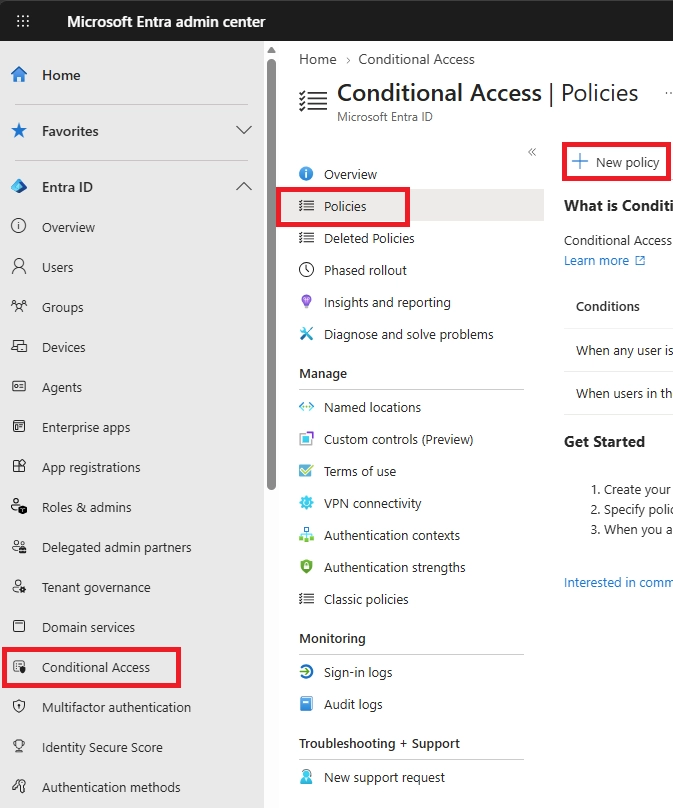
Task: Click the Diagnose and solve problems wrench icon
Action: click(x=306, y=334)
